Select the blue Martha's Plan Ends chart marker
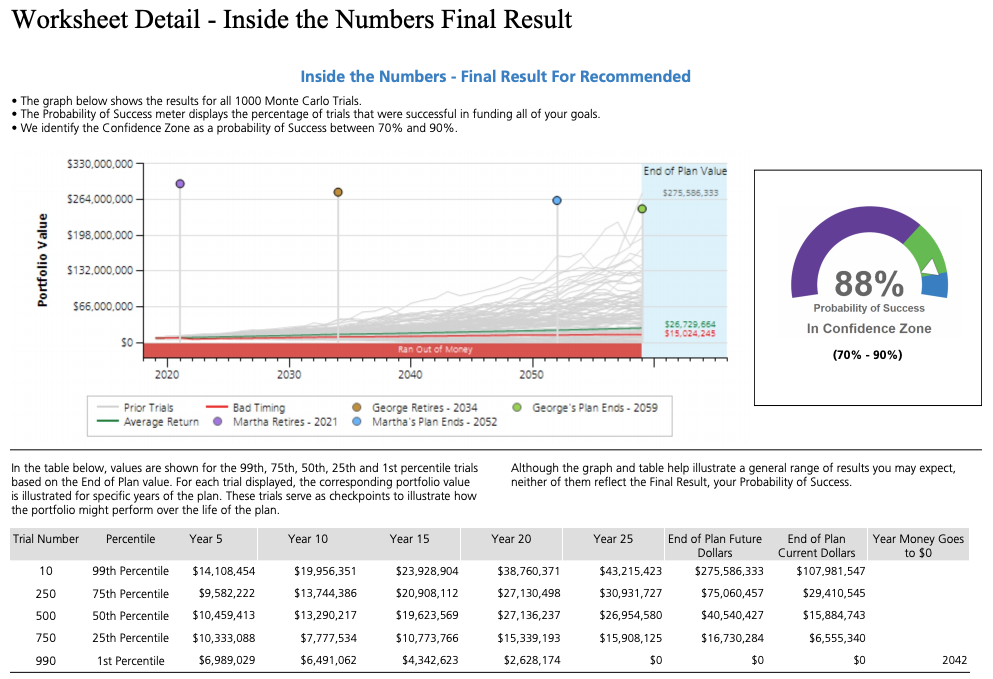 [x=557, y=201]
